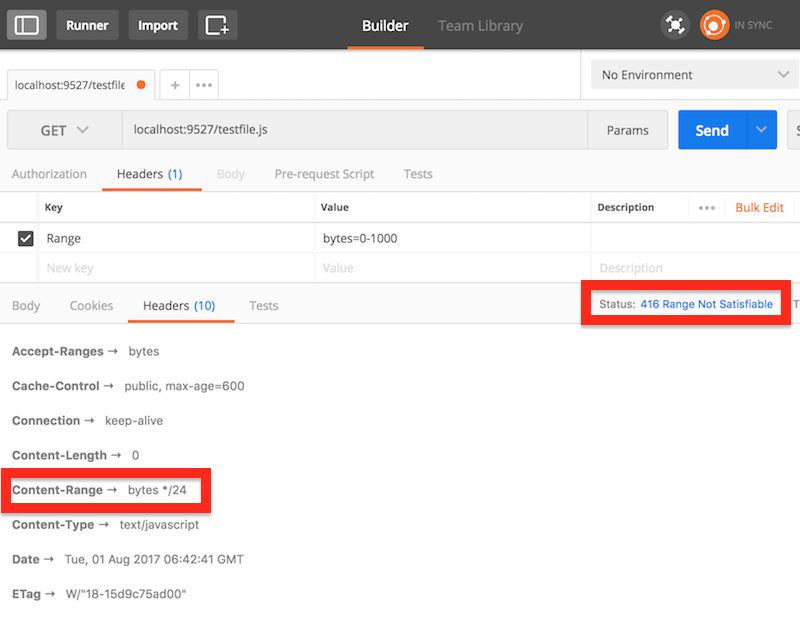Click the Bulk Edit link
Viewport: 800px width, 619px height.
[759, 208]
